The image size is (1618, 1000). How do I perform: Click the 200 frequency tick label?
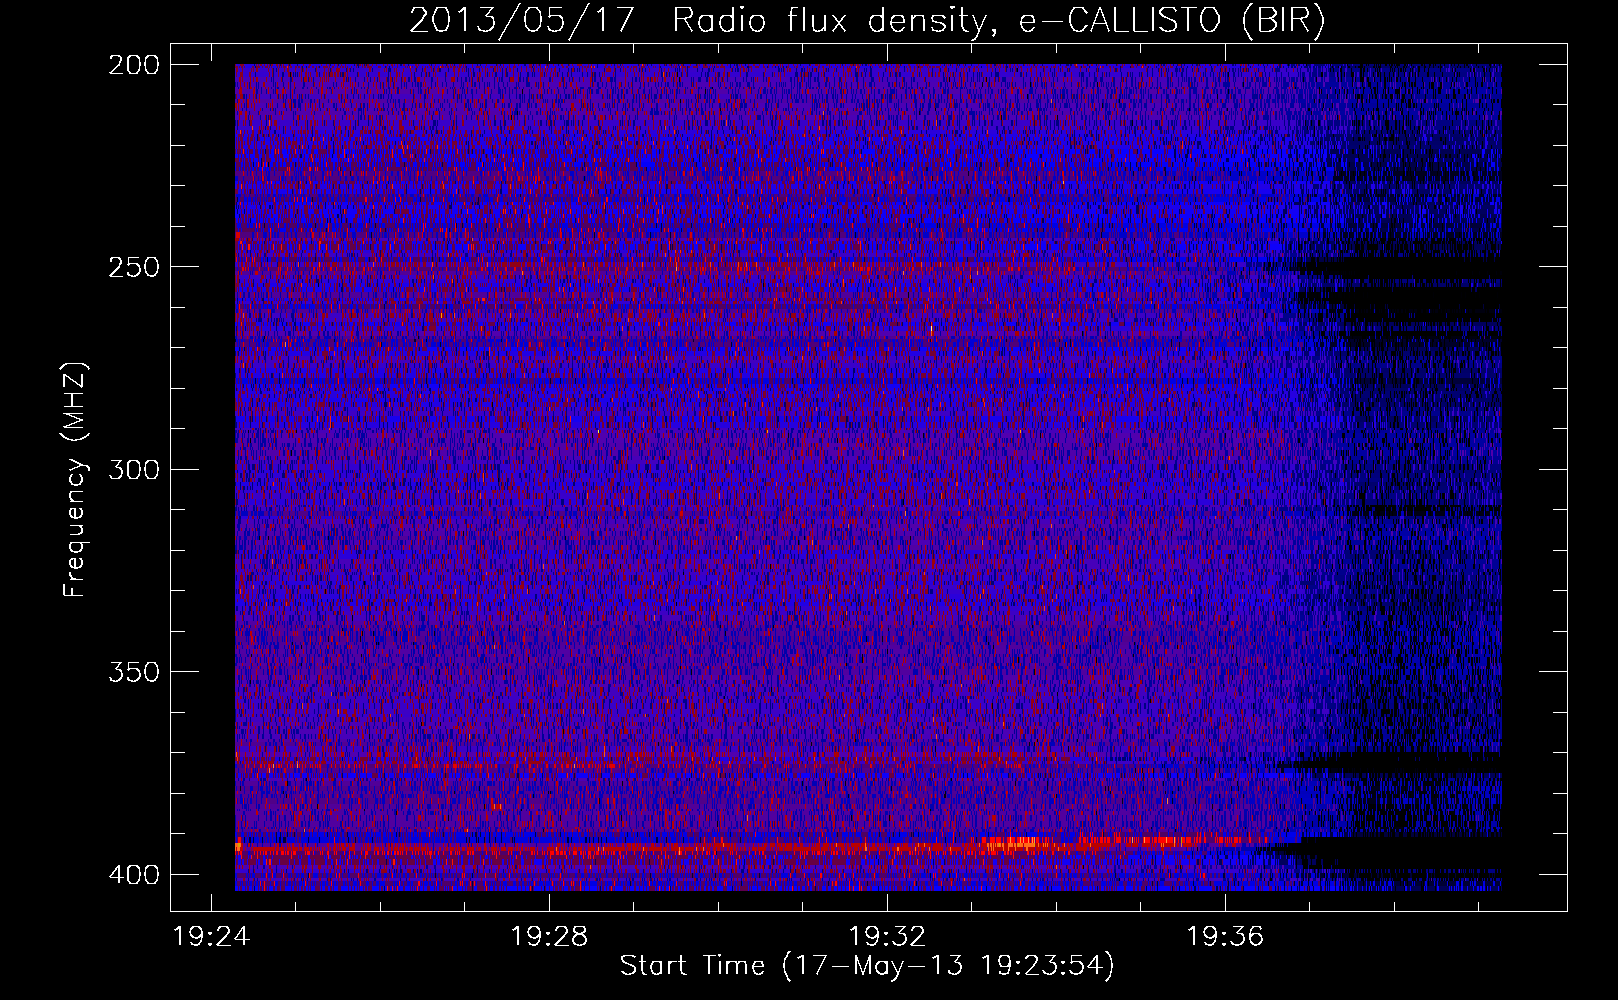point(133,64)
